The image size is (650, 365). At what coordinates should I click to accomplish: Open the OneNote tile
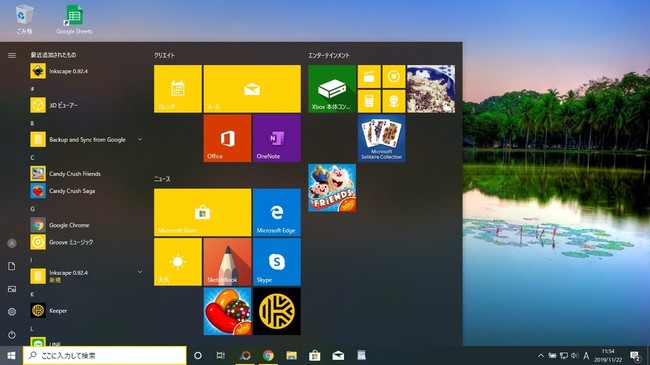pos(276,138)
